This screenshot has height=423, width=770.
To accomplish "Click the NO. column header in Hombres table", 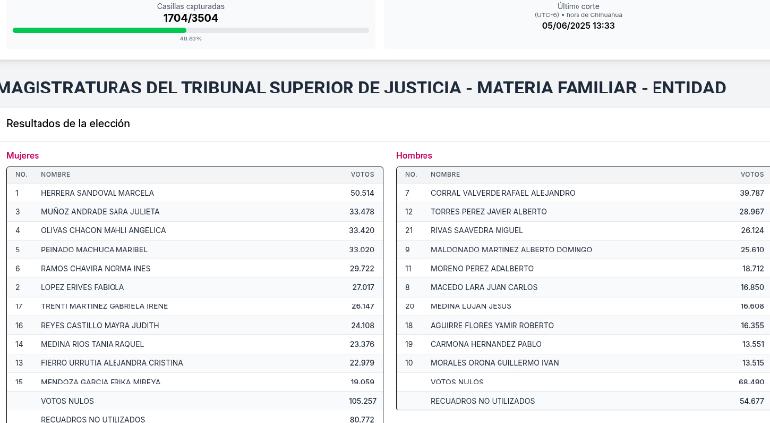I will pyautogui.click(x=411, y=174).
